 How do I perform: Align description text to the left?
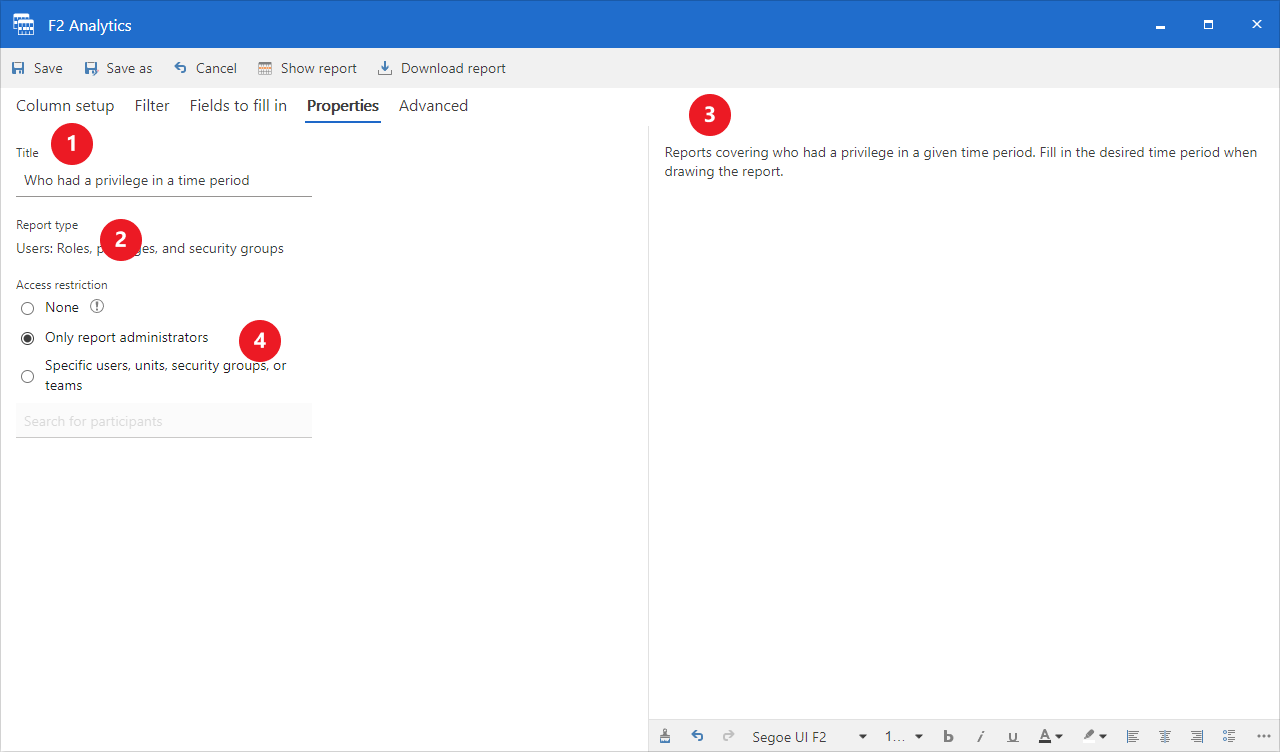point(1133,737)
